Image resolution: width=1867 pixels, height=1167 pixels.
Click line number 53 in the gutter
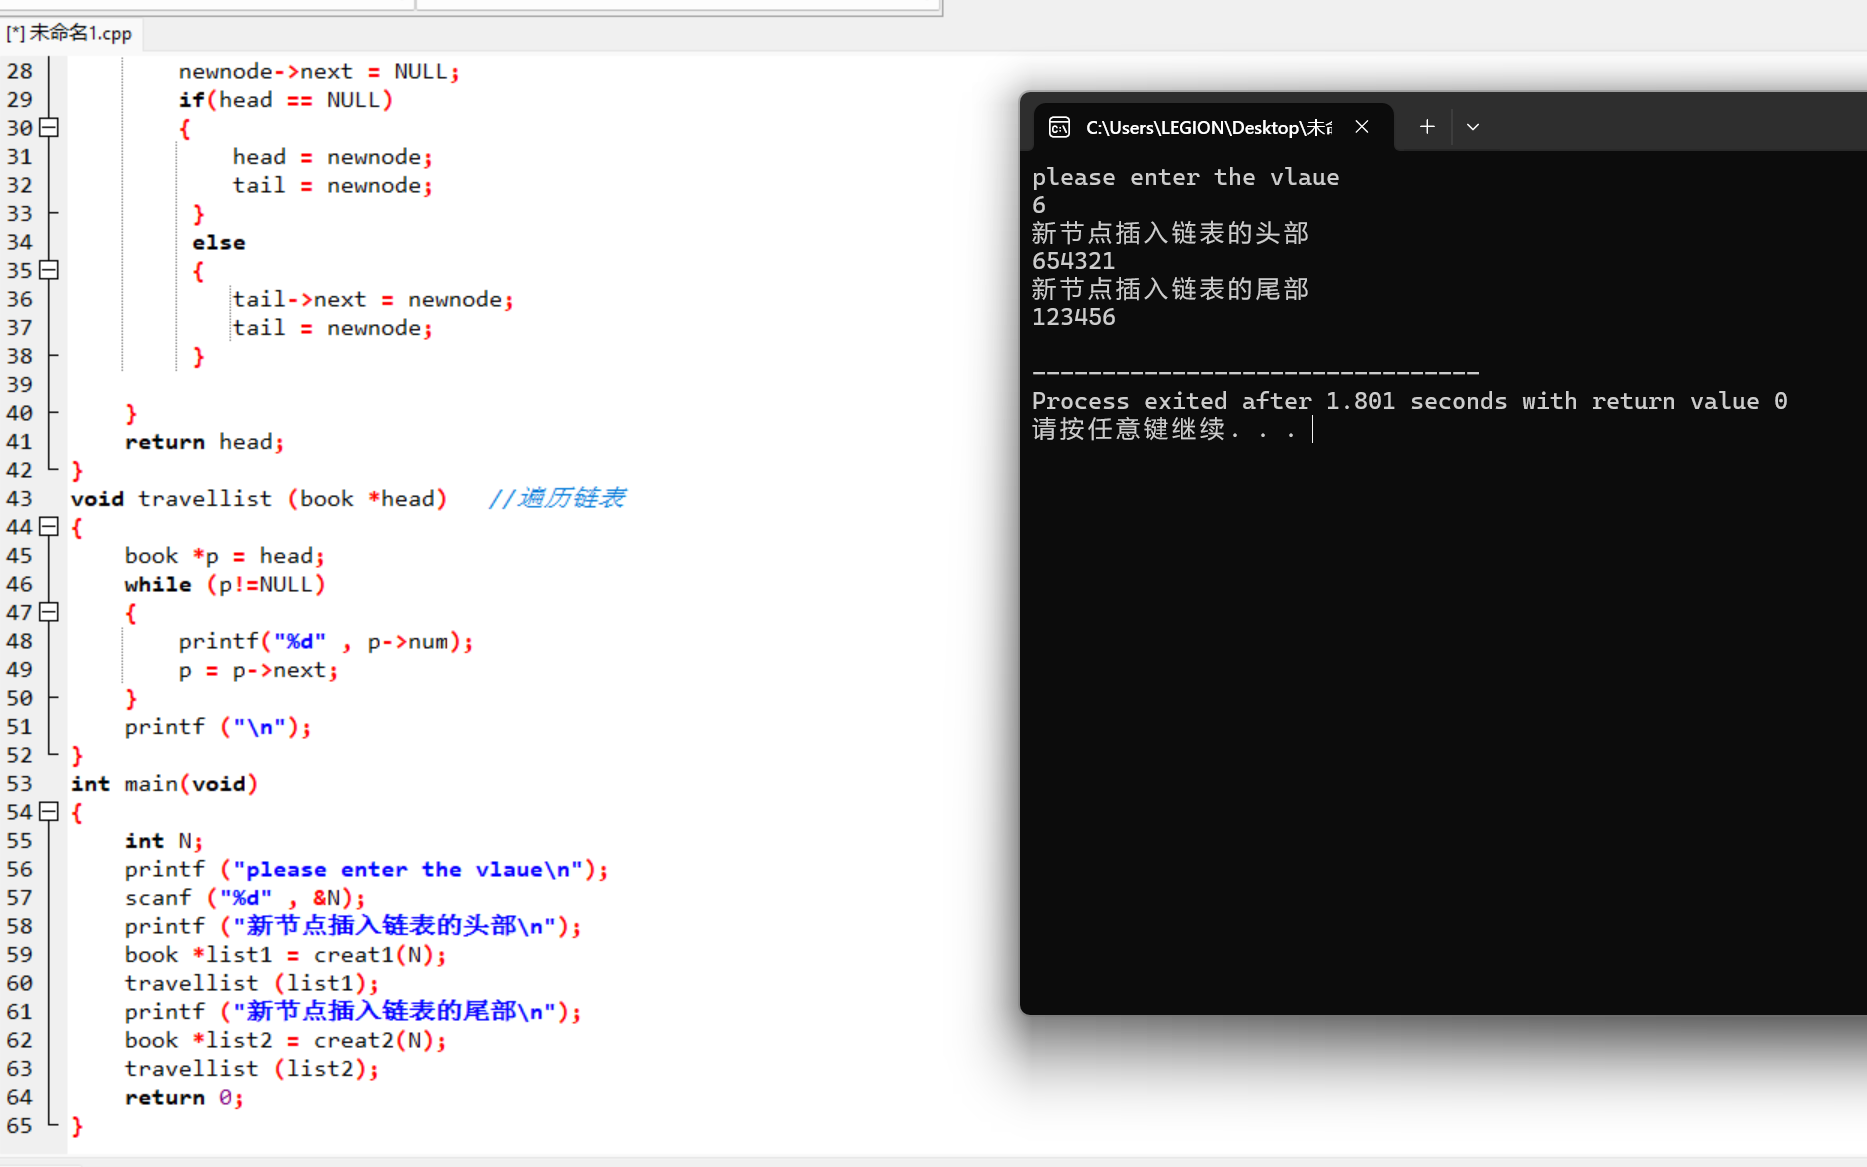point(19,784)
